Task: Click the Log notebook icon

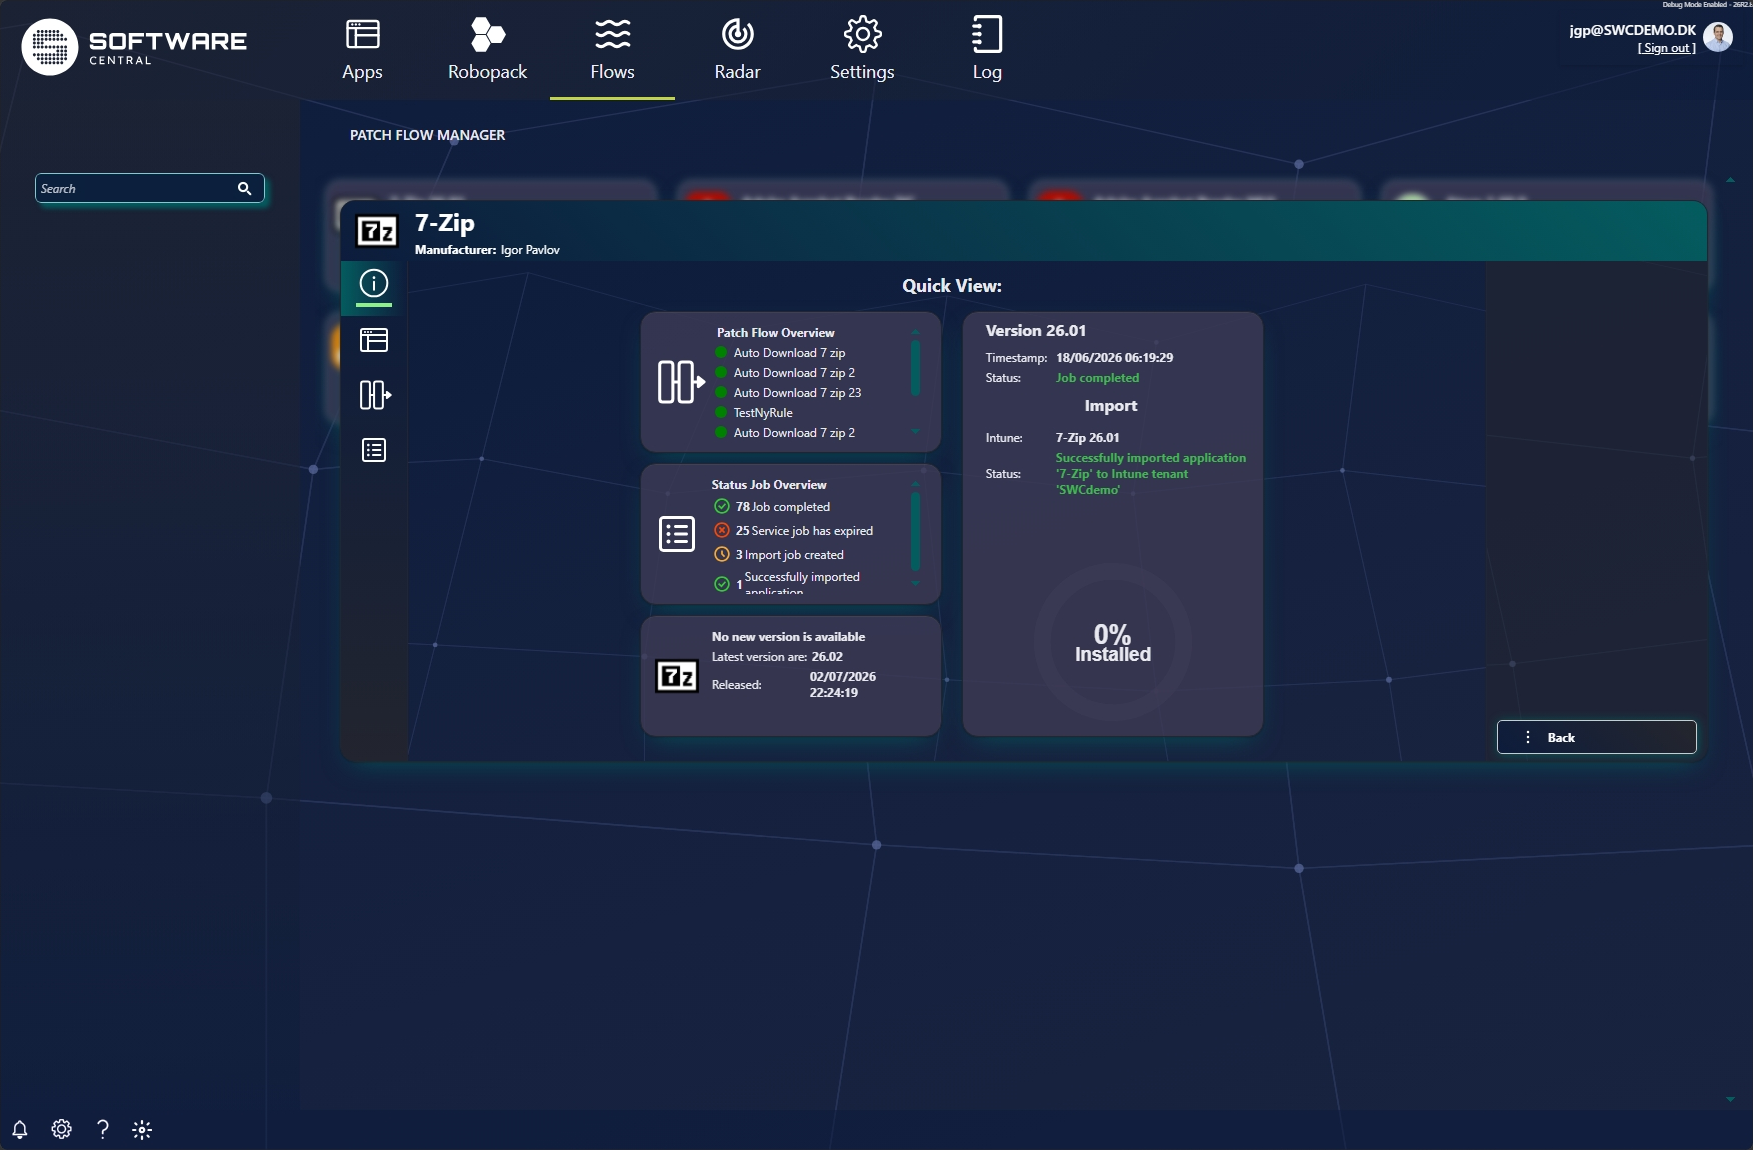Action: click(x=987, y=34)
